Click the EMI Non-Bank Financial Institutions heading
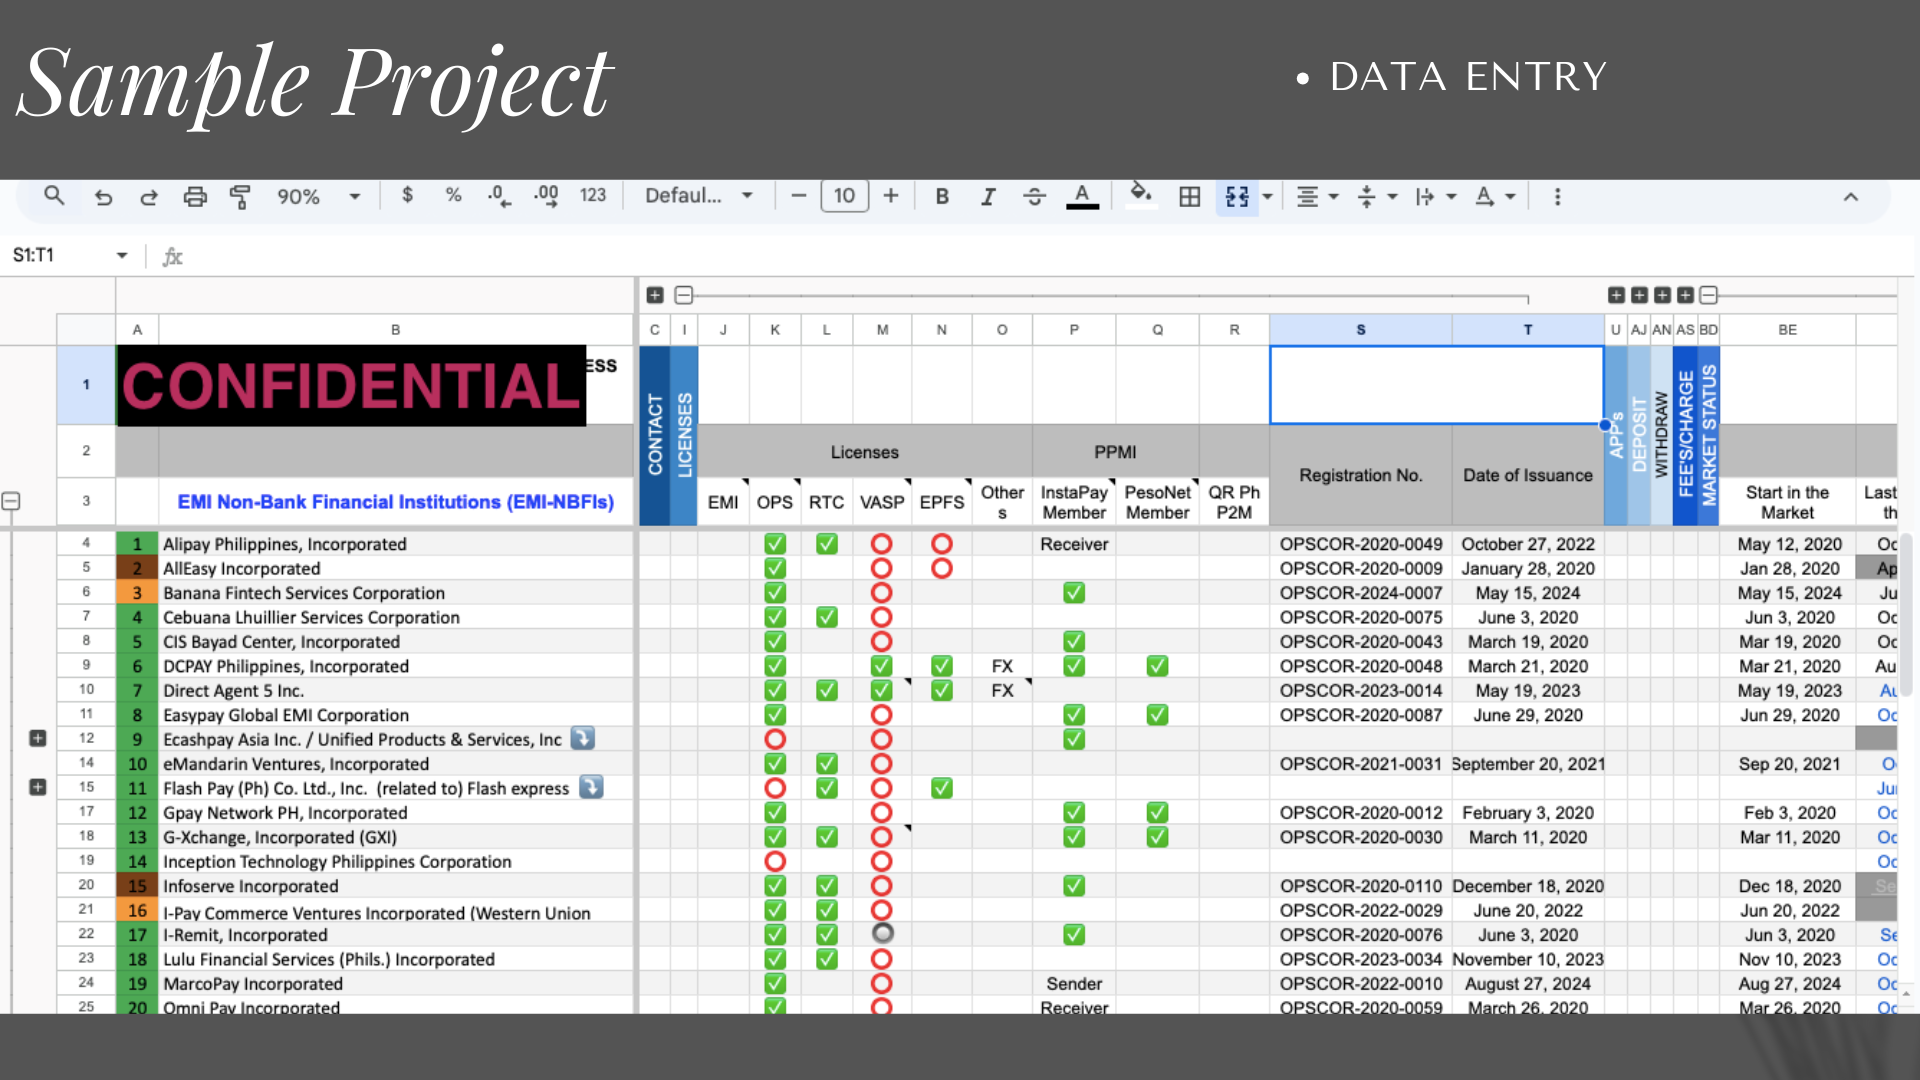The width and height of the screenshot is (1920, 1080). [395, 502]
